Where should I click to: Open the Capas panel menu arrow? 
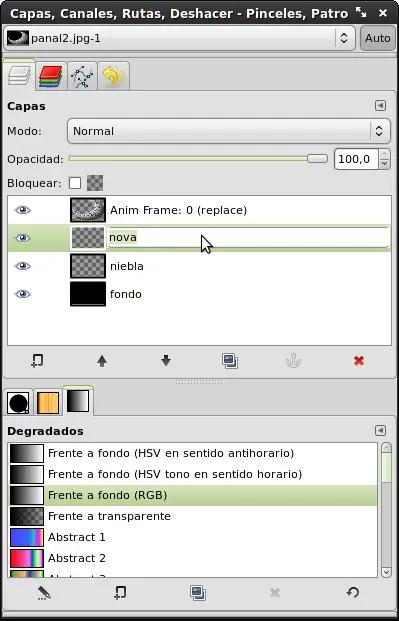(x=380, y=106)
